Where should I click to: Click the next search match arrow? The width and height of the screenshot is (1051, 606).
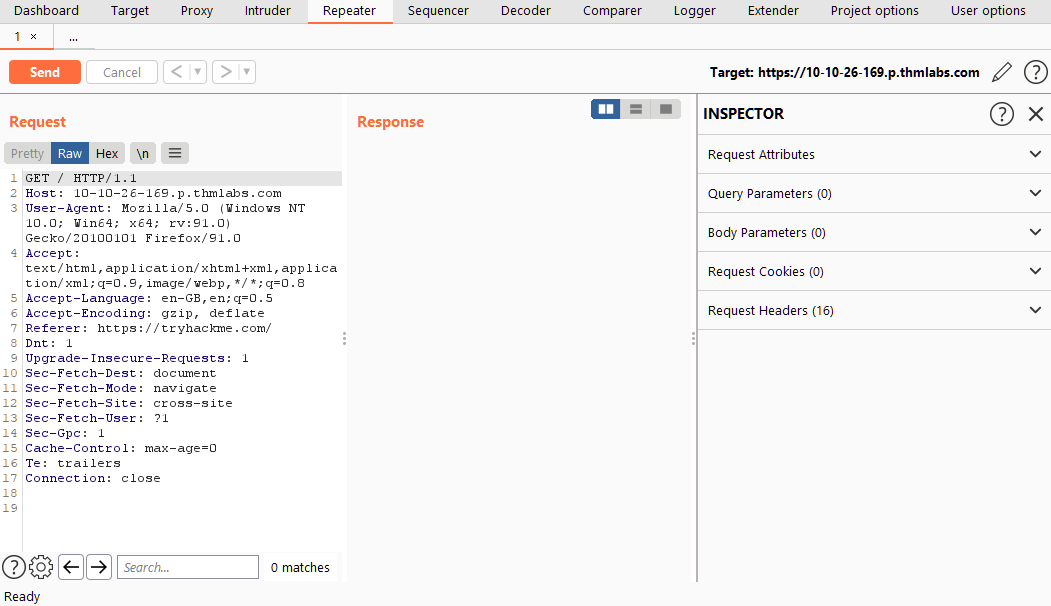coord(98,567)
